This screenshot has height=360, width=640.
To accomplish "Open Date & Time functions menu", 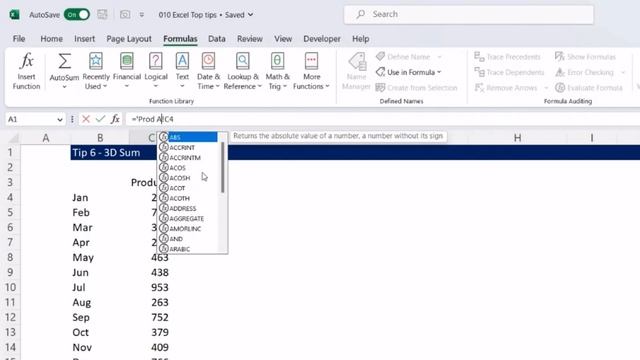I will click(x=208, y=71).
